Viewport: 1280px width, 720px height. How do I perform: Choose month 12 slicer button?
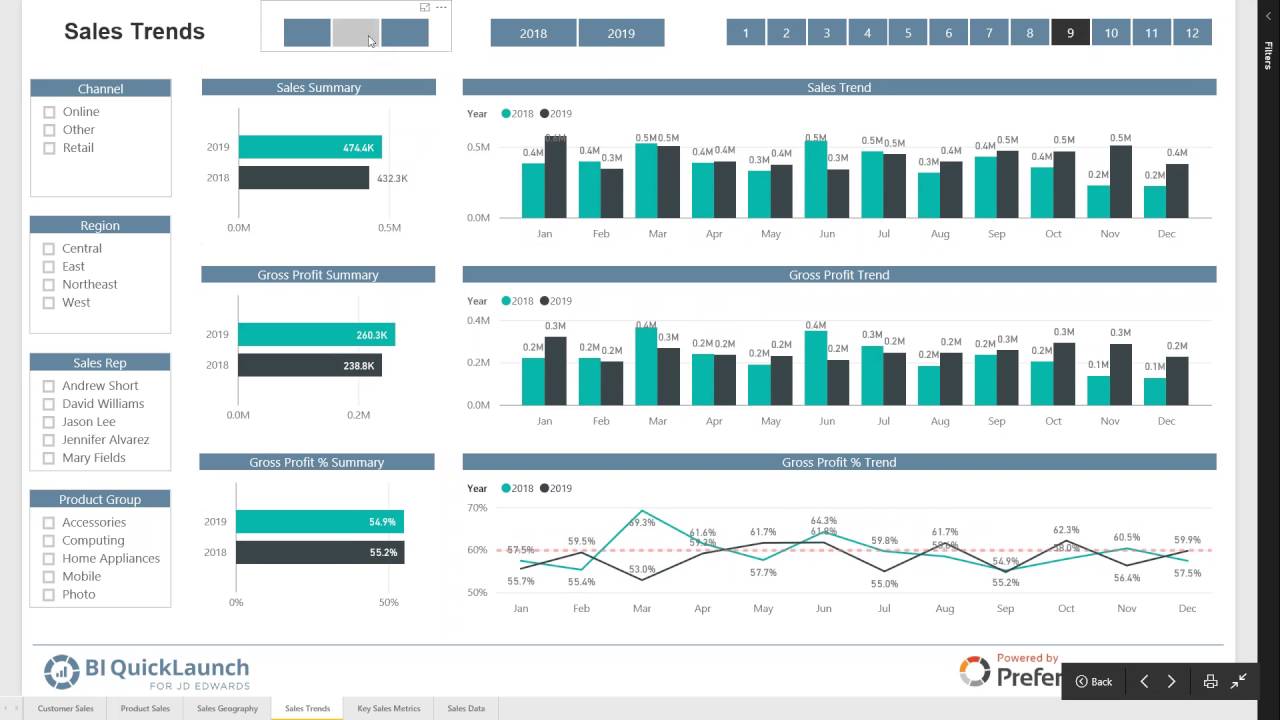(x=1192, y=33)
